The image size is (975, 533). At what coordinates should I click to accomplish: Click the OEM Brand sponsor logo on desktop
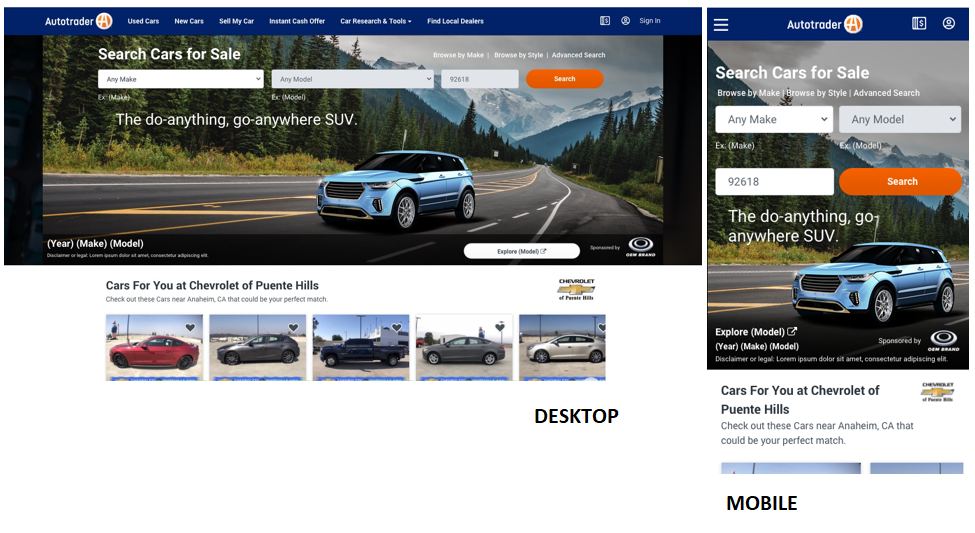coord(641,246)
